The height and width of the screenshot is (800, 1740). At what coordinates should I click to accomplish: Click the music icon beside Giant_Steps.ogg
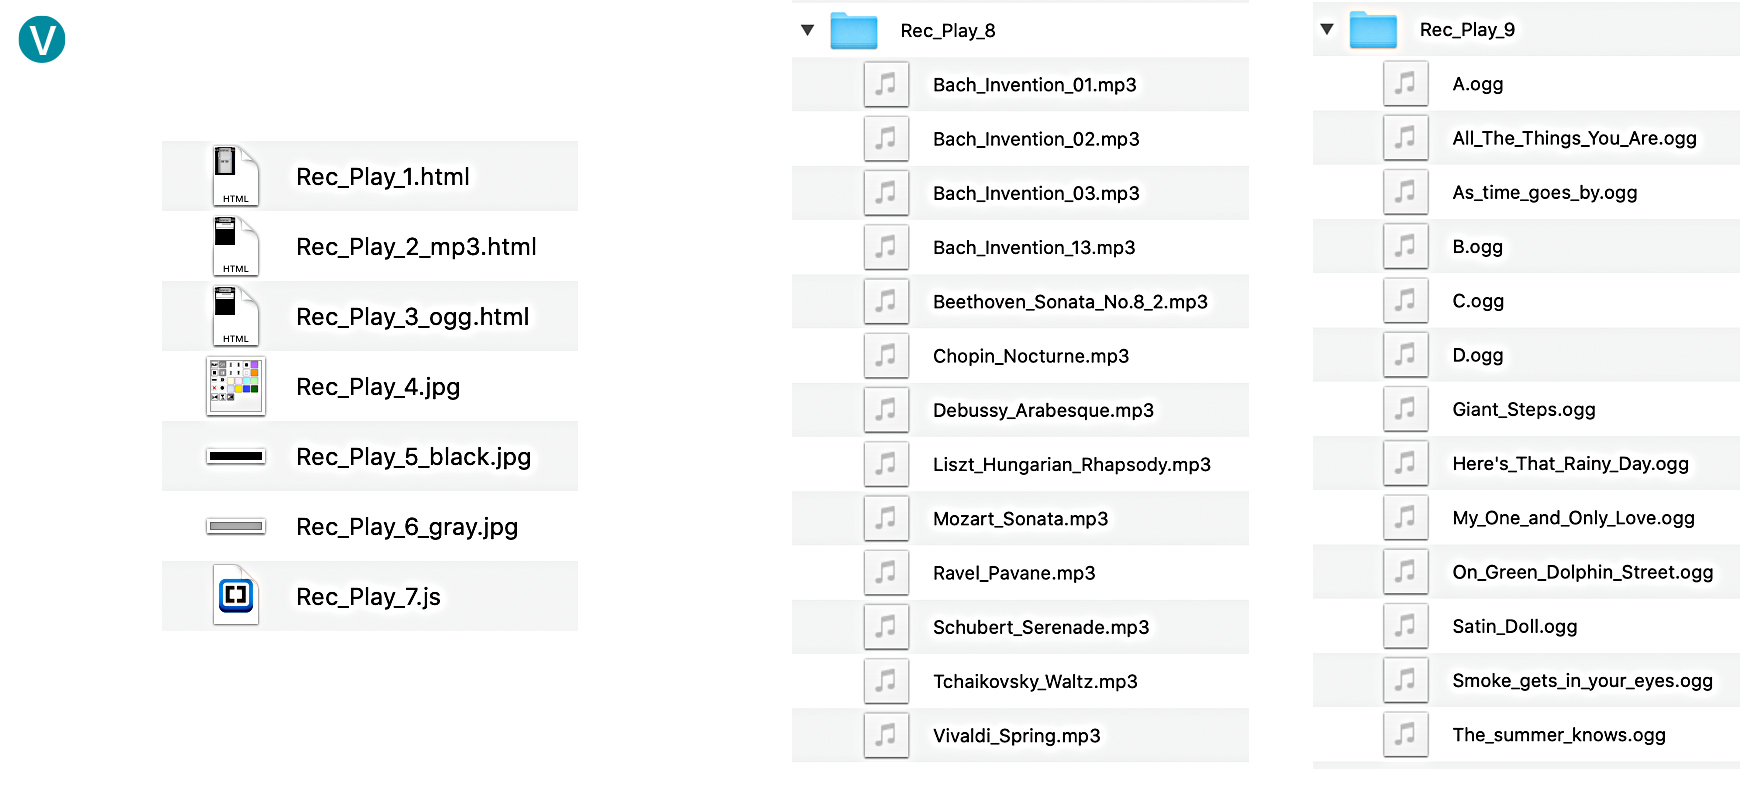coord(1405,409)
